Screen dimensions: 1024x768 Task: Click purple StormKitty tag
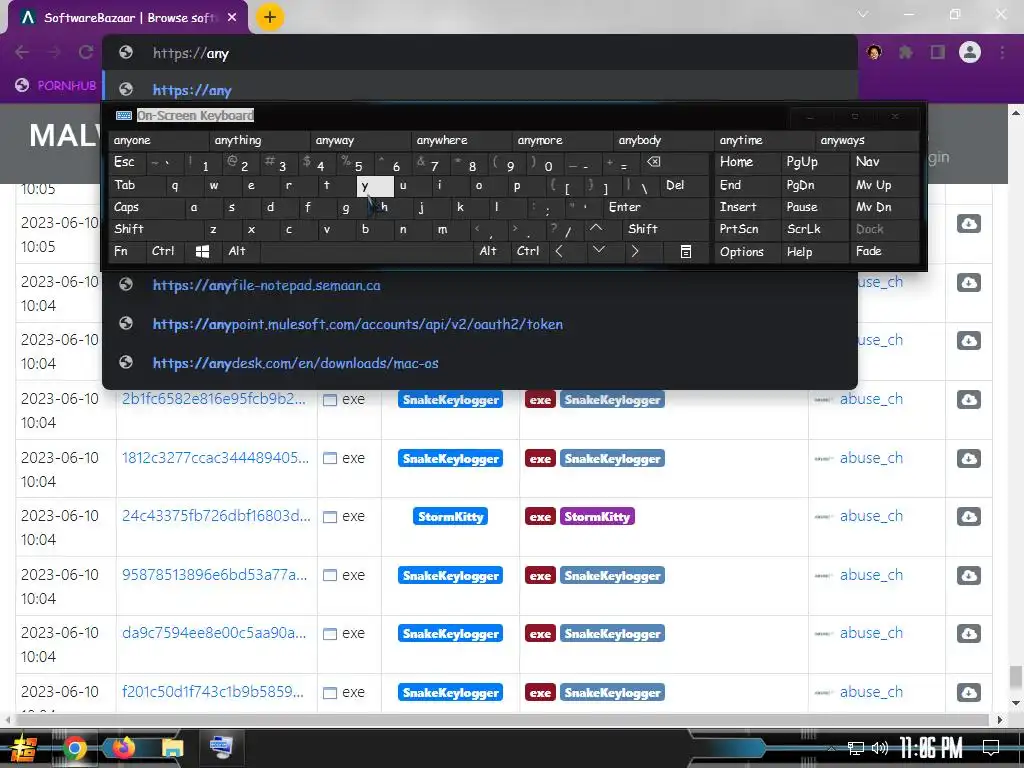click(597, 517)
